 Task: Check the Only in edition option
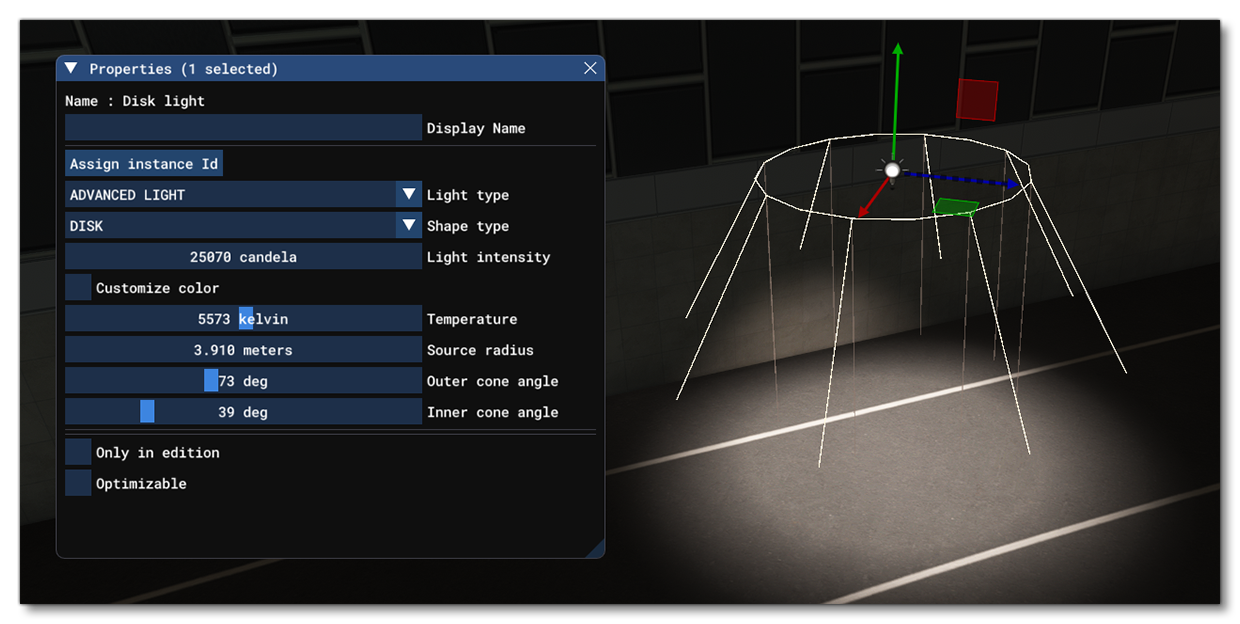[77, 451]
